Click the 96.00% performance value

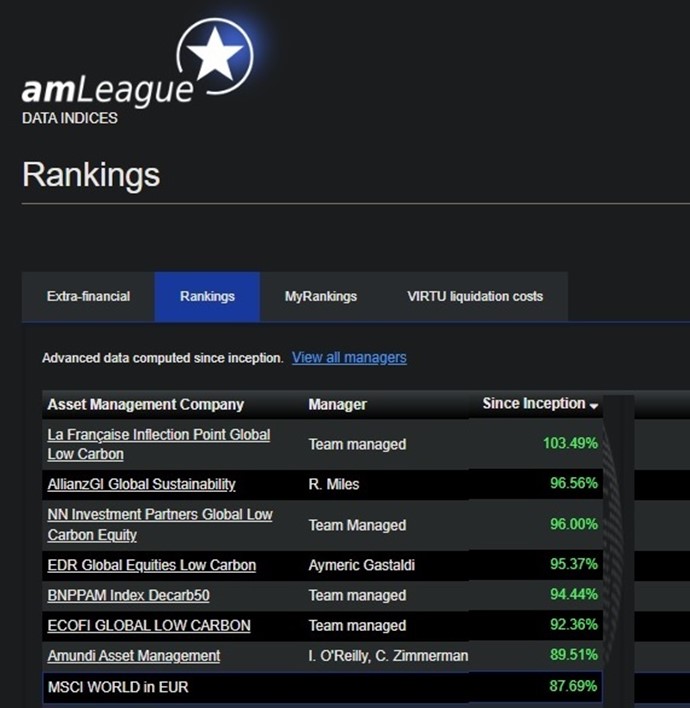574,524
